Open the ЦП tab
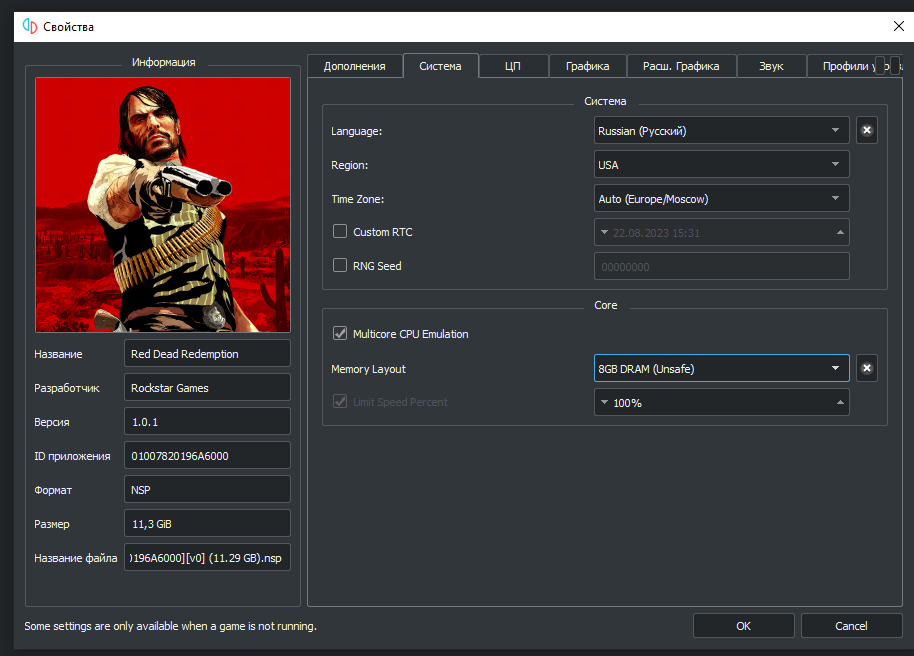914x656 pixels. click(x=513, y=66)
